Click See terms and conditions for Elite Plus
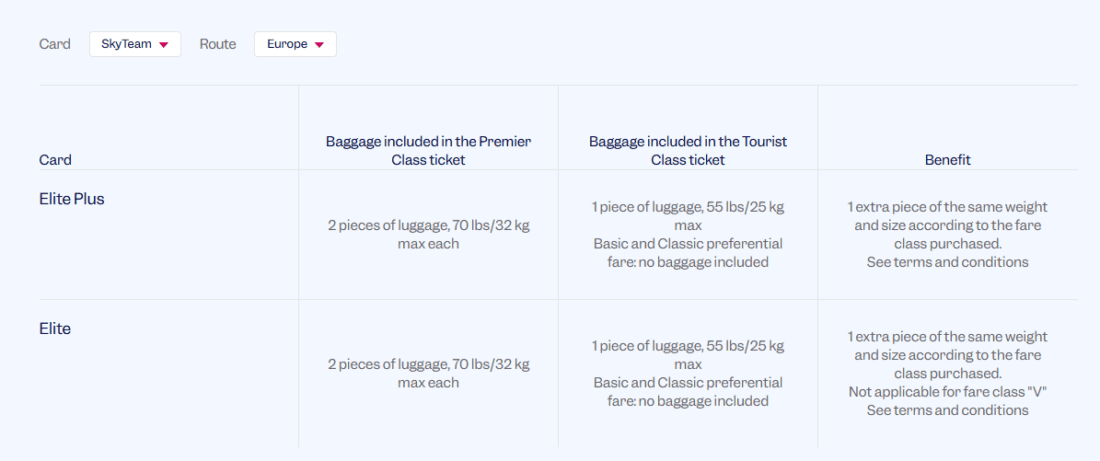This screenshot has height=461, width=1100. [x=947, y=262]
